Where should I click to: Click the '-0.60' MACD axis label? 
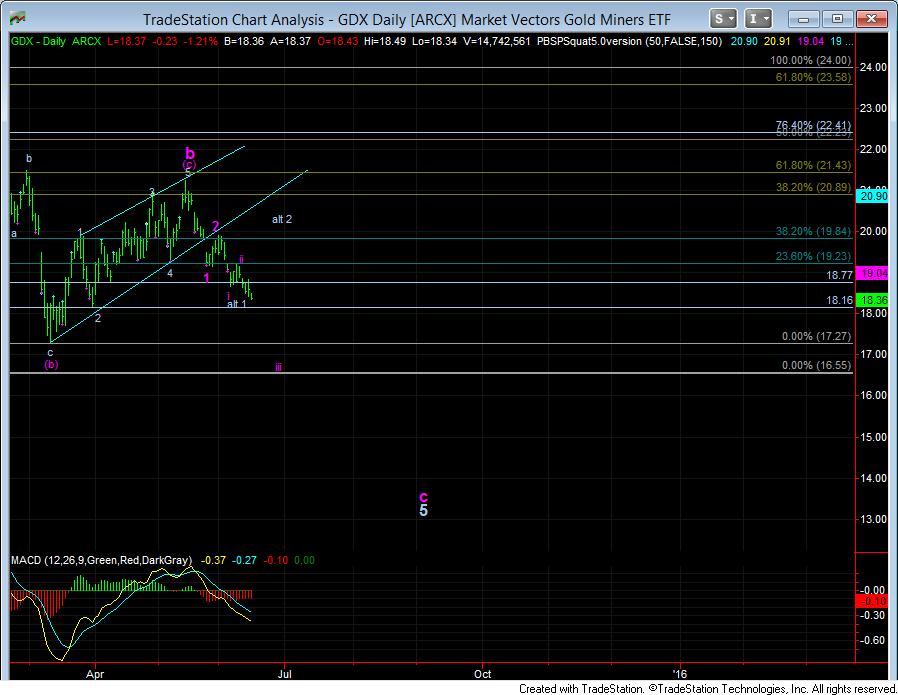pyautogui.click(x=874, y=641)
